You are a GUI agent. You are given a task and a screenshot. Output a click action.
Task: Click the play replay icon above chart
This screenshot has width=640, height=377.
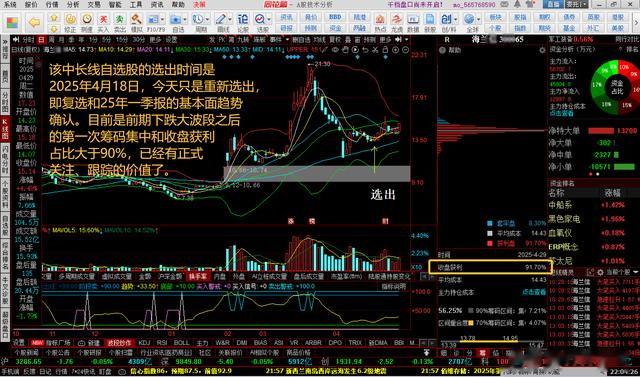pos(355,49)
